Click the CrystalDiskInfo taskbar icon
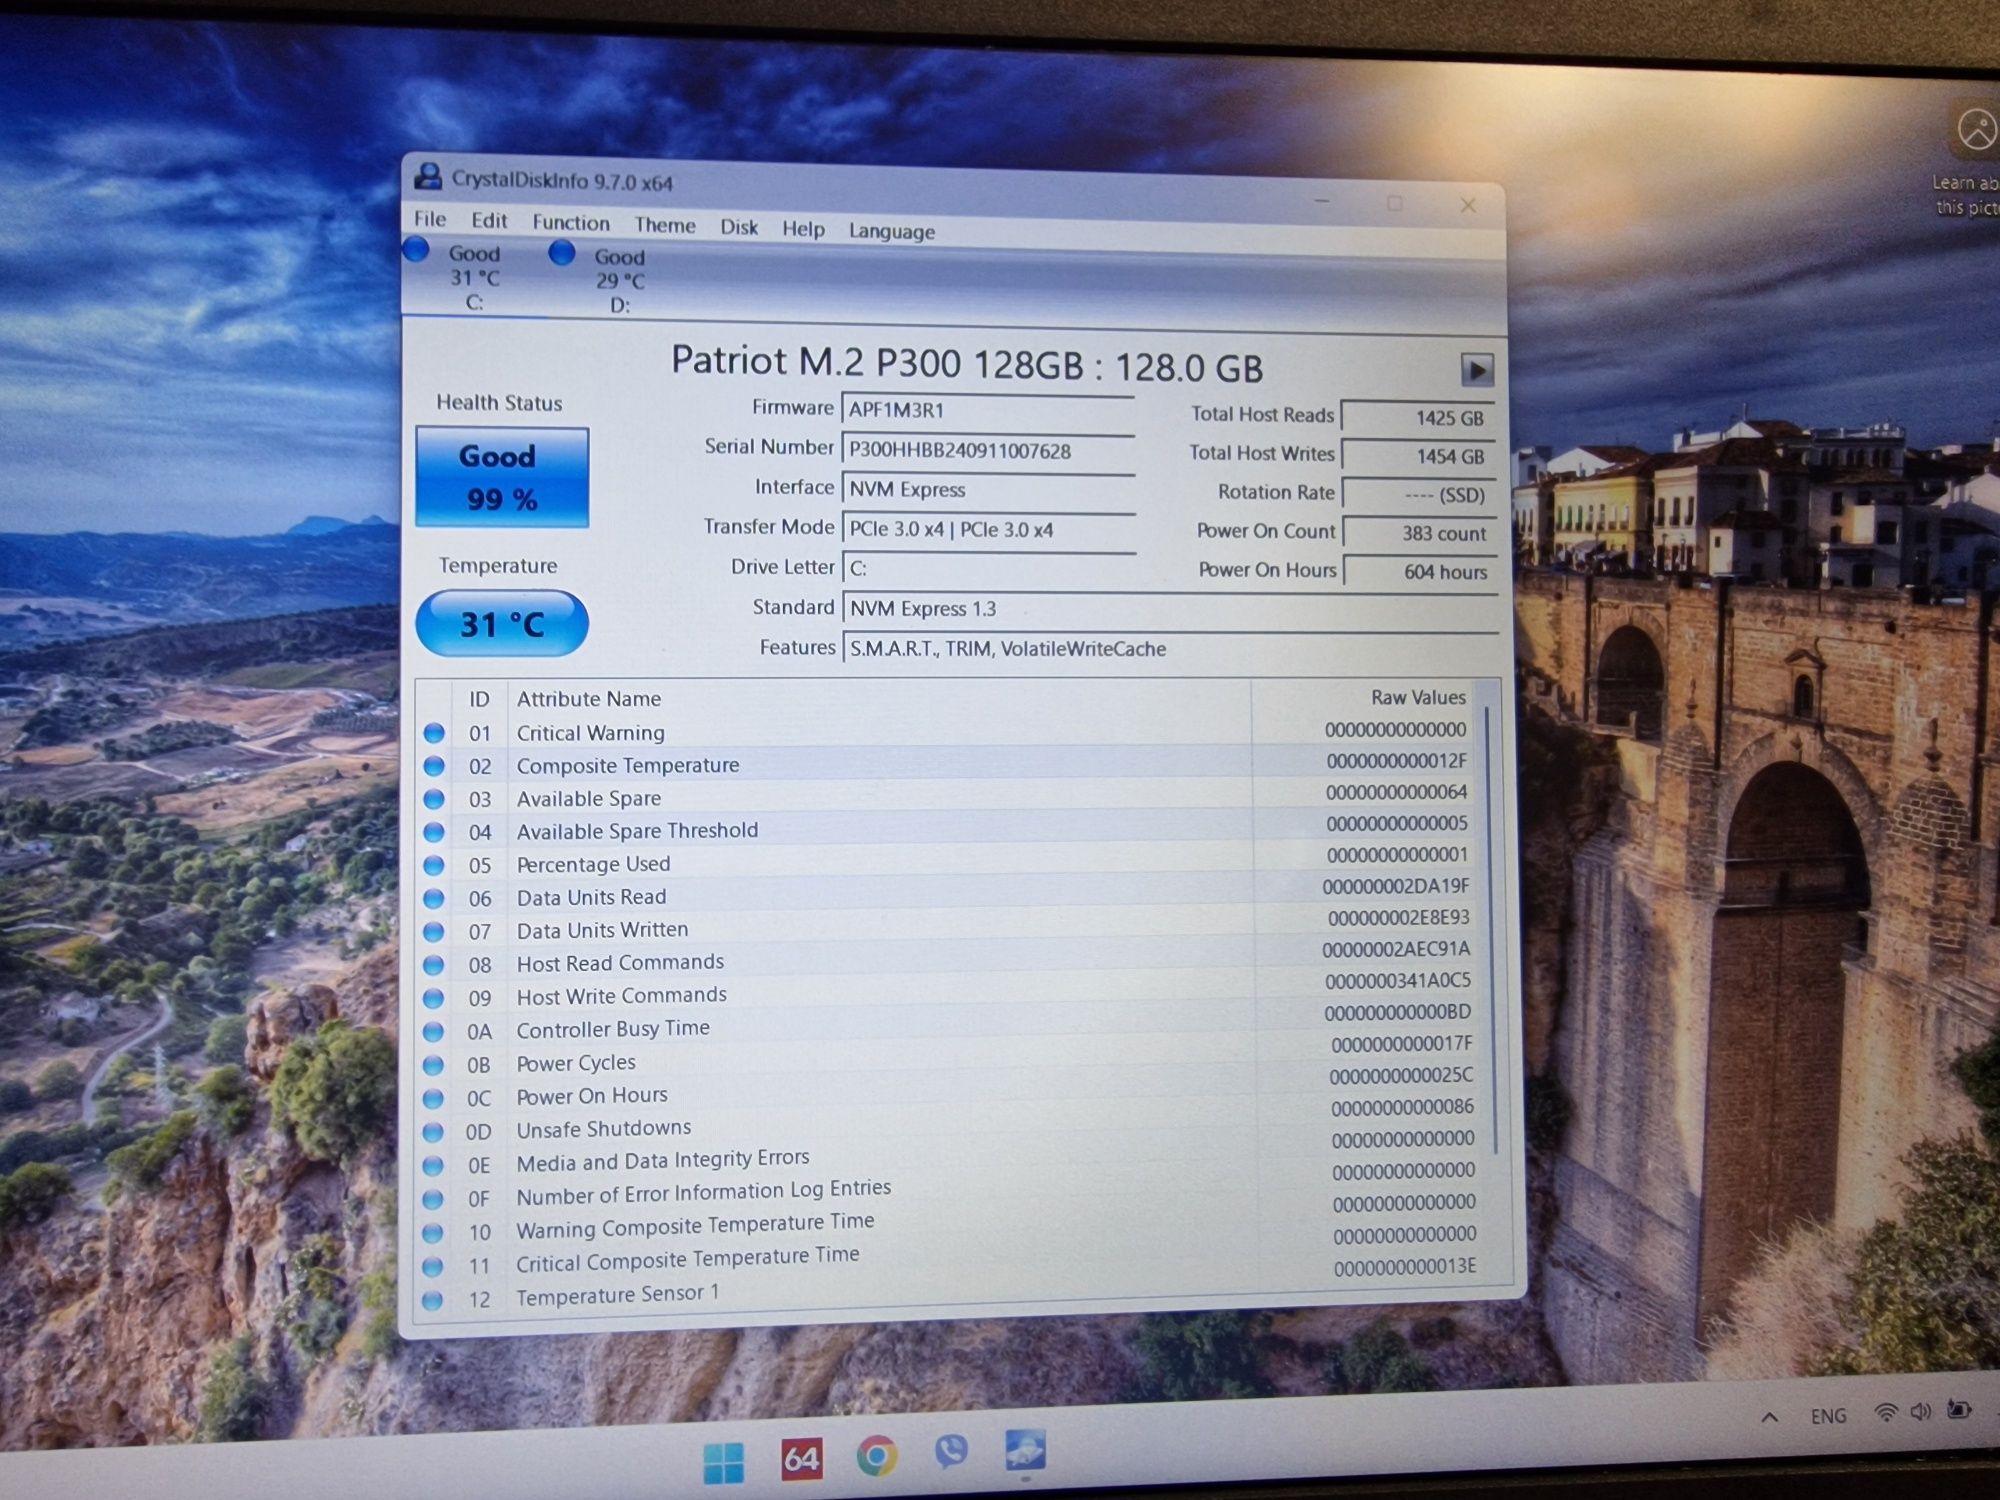The image size is (2000, 1500). [1025, 1449]
